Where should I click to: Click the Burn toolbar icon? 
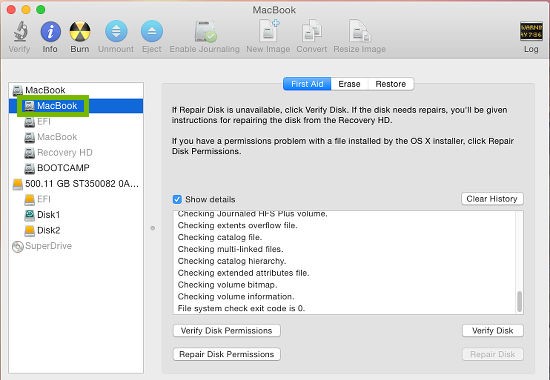[80, 31]
